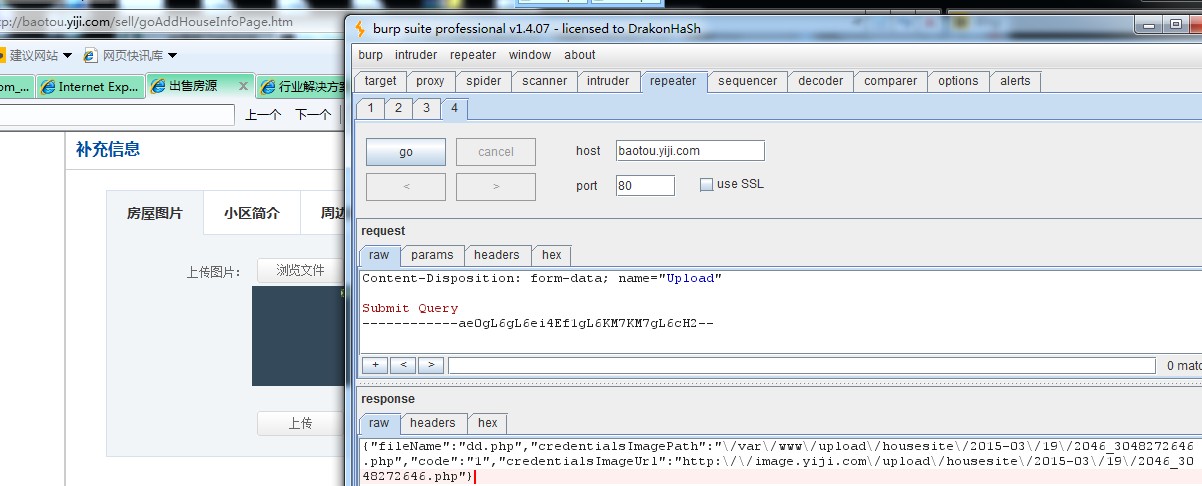Expand the 建议网站 dropdown arrow
This screenshot has width=1202, height=486.
pos(67,56)
